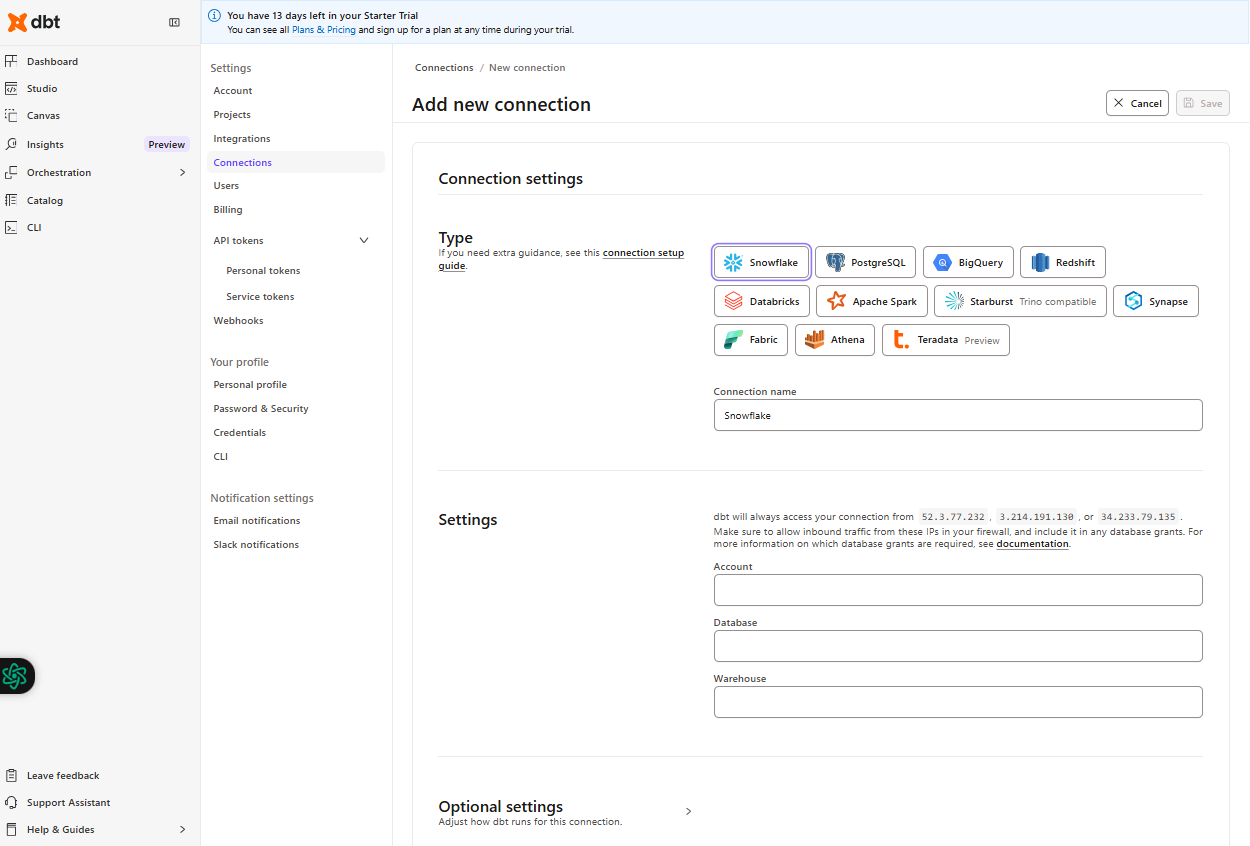Open the Plans & Pricing link

(x=323, y=30)
